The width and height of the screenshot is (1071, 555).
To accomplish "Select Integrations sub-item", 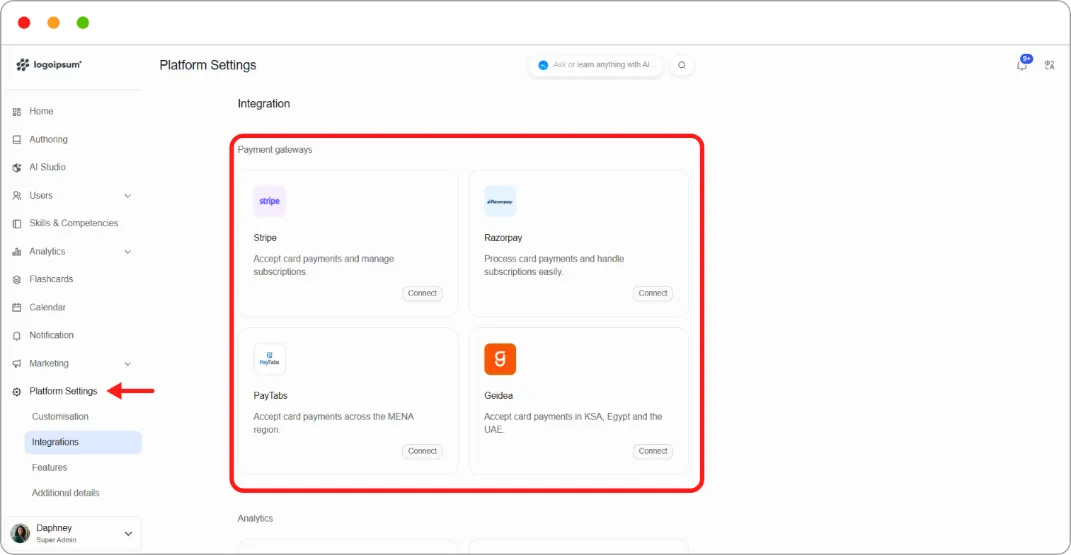I will [x=83, y=442].
